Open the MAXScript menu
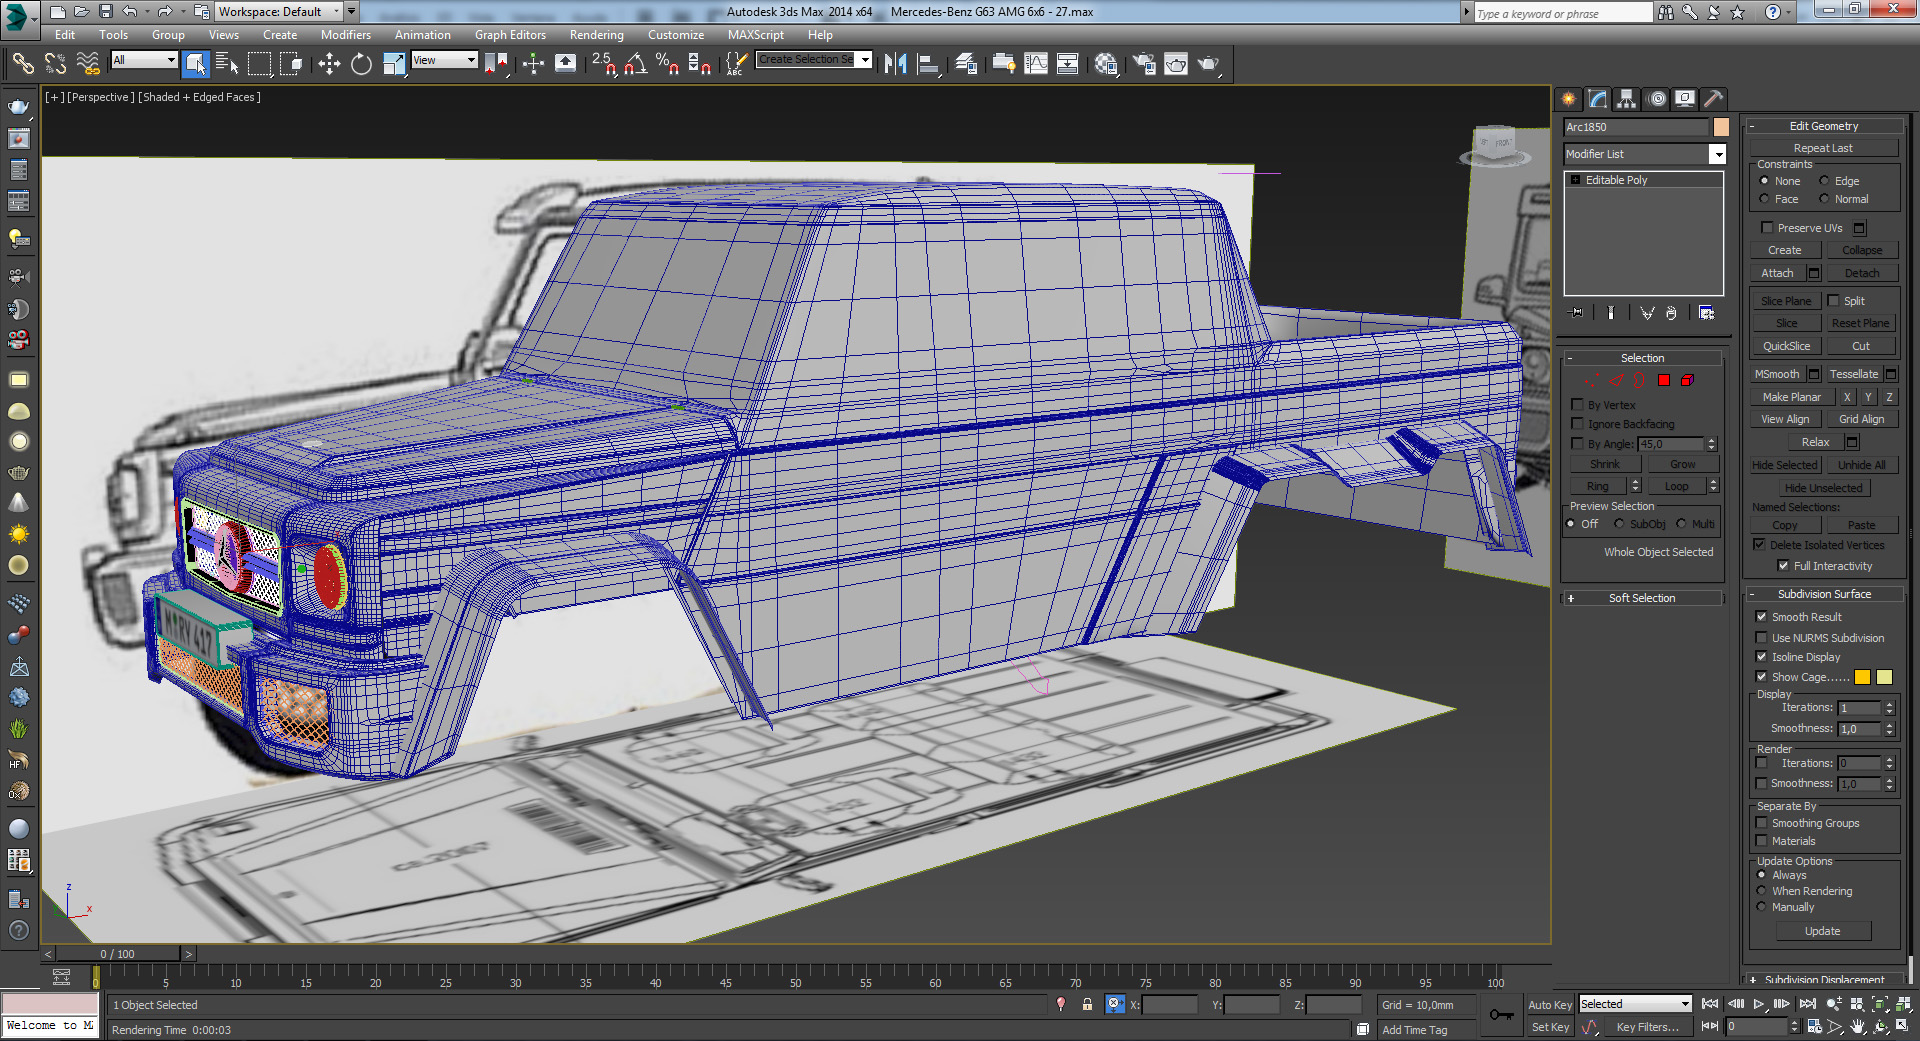This screenshot has width=1920, height=1041. tap(756, 35)
